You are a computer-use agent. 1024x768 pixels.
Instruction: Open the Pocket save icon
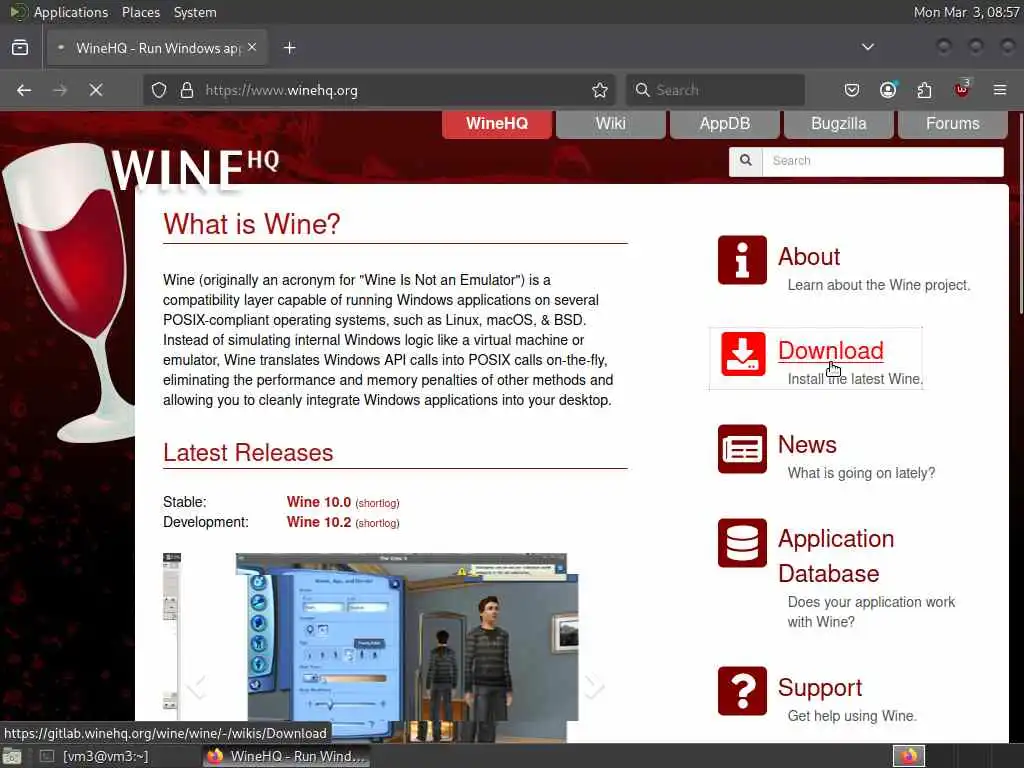[x=852, y=90]
